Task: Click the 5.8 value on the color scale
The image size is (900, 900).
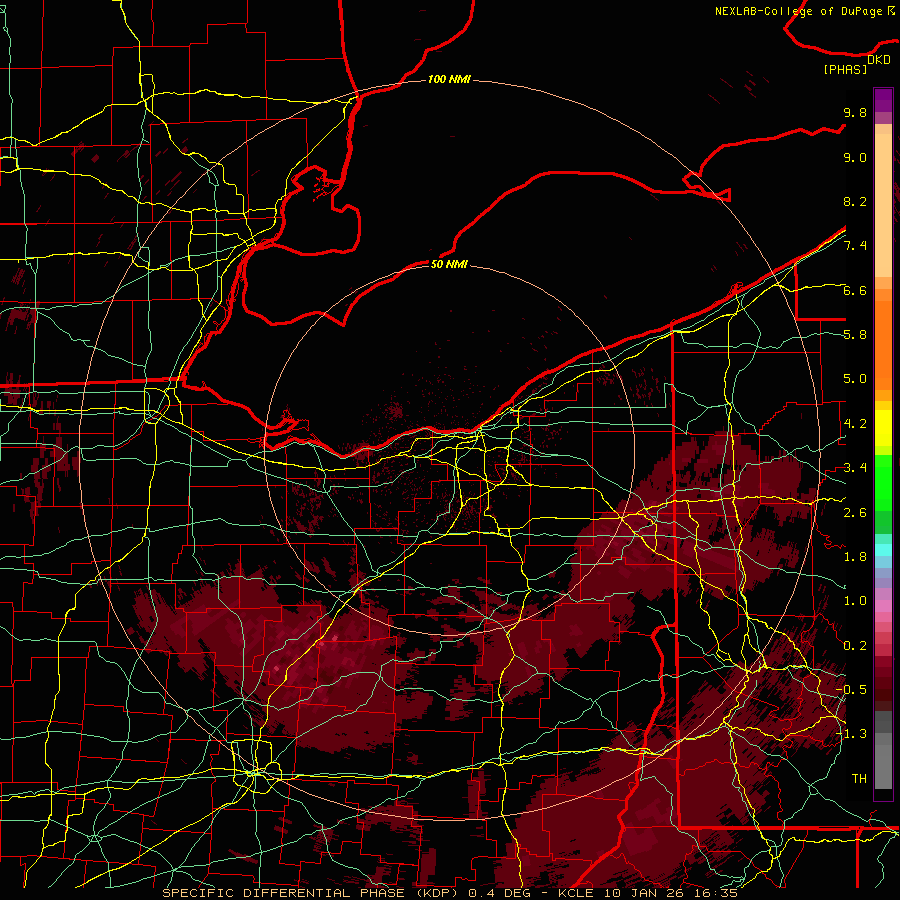Action: pyautogui.click(x=855, y=335)
